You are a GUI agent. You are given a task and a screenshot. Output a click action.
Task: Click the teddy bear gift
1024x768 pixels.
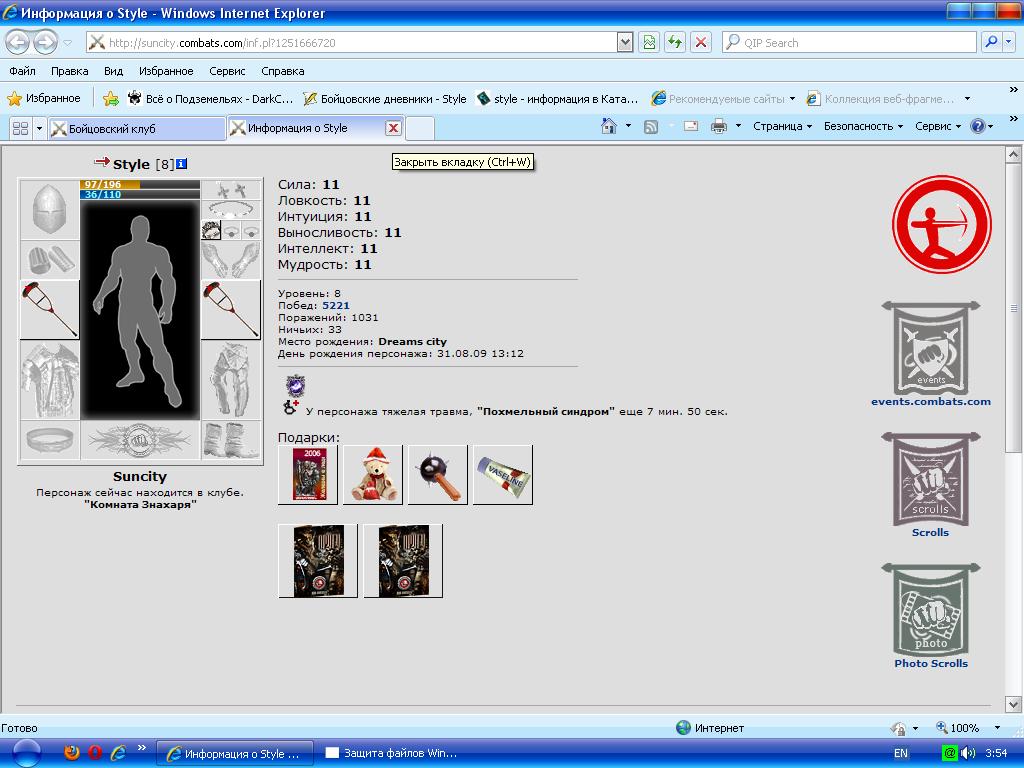tap(373, 475)
